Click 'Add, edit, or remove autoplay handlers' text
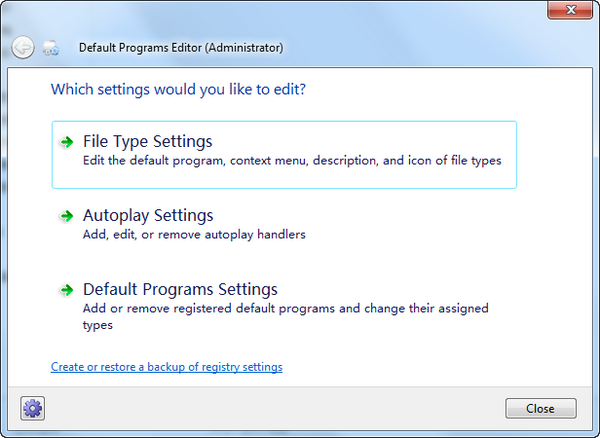The height and width of the screenshot is (438, 600). tap(194, 235)
